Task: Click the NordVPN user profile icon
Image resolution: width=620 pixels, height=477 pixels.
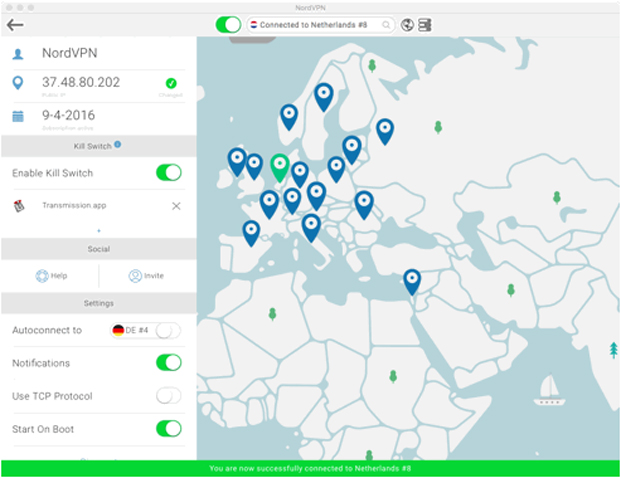Action: tap(18, 54)
